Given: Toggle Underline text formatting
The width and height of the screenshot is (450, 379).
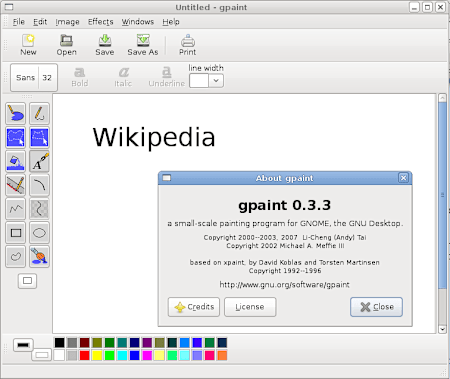Looking at the screenshot, I should coord(166,77).
